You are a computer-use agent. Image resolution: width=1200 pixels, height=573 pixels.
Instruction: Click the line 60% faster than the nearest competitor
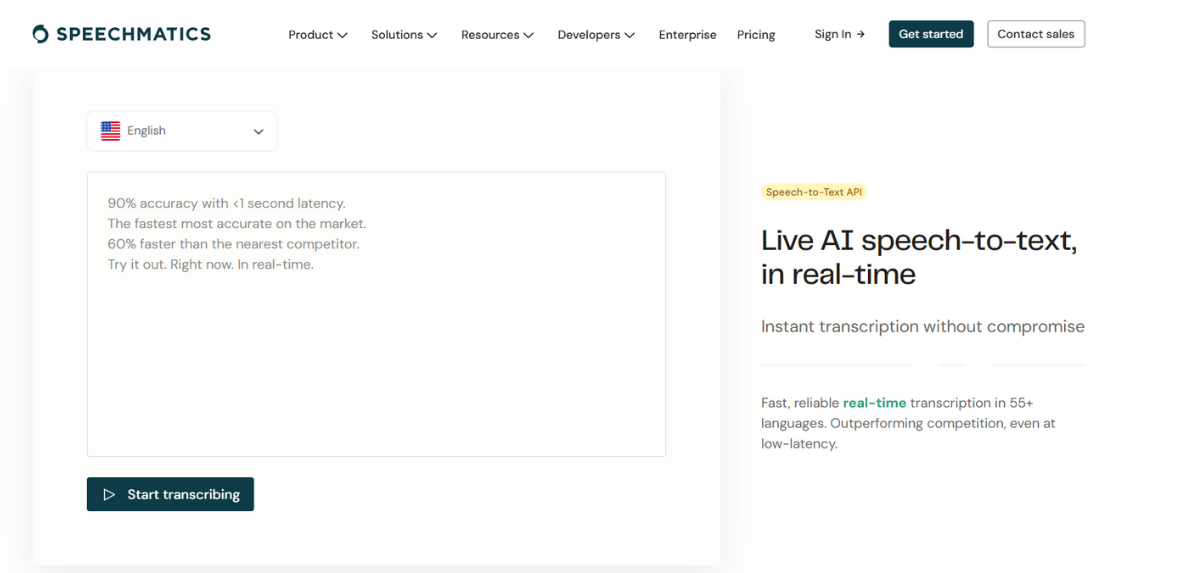(x=234, y=244)
